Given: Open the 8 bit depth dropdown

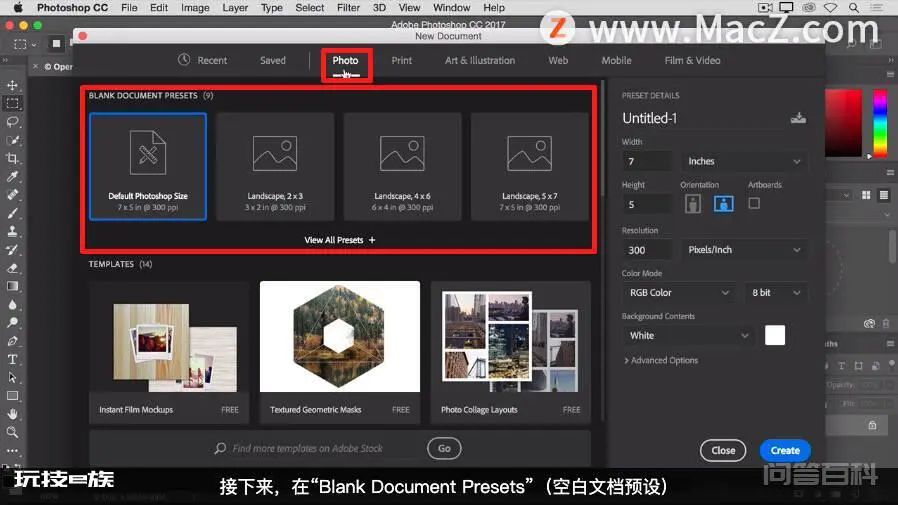Looking at the screenshot, I should (776, 293).
